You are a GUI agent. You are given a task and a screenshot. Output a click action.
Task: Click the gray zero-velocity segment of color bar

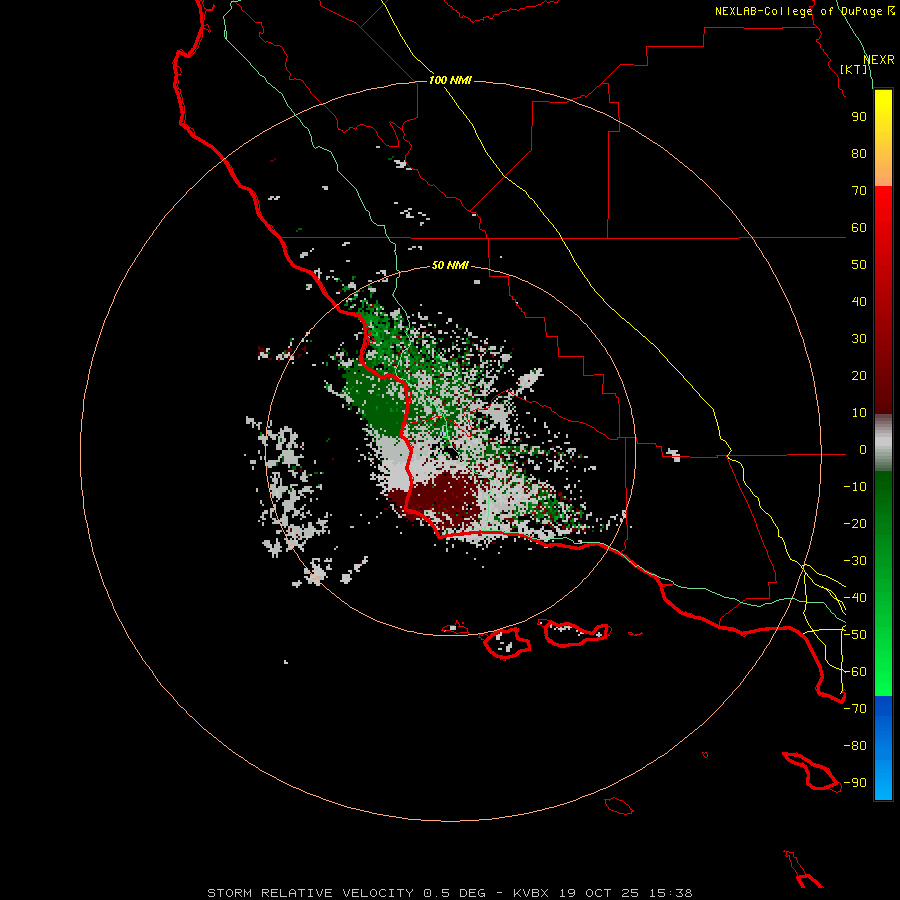883,443
